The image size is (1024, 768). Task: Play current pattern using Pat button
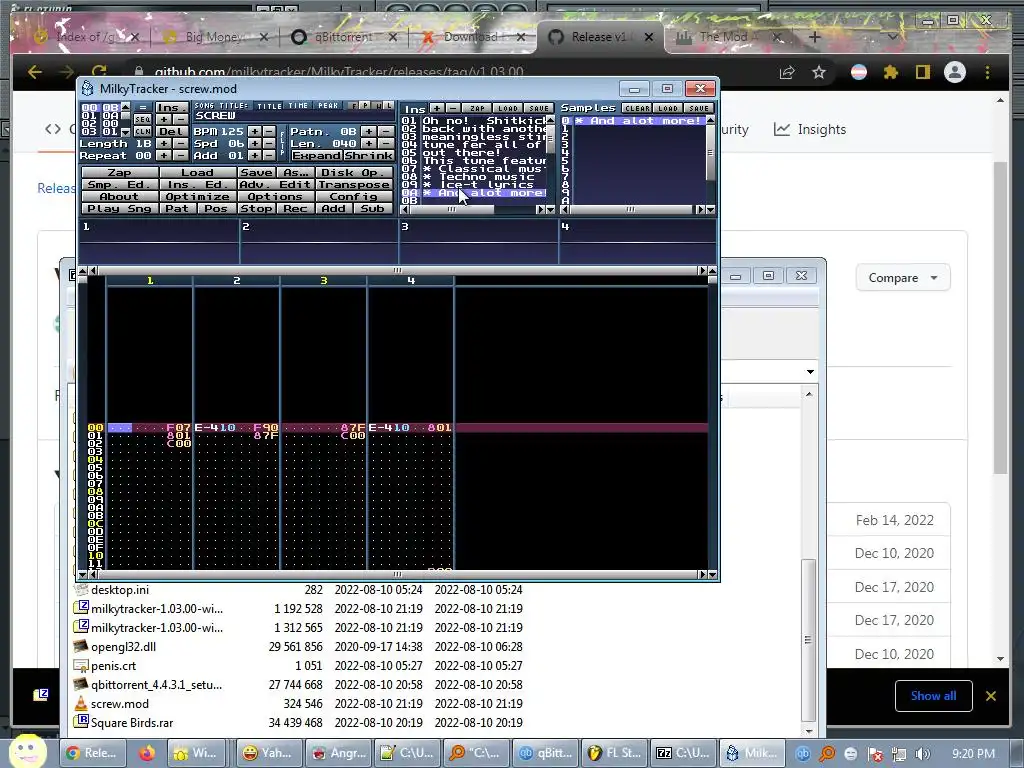pyautogui.click(x=177, y=208)
